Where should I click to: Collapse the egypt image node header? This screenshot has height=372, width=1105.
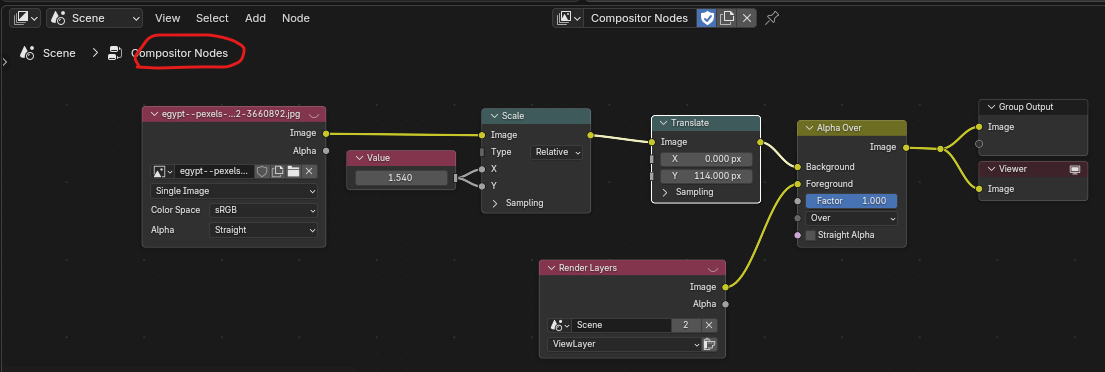click(x=153, y=114)
